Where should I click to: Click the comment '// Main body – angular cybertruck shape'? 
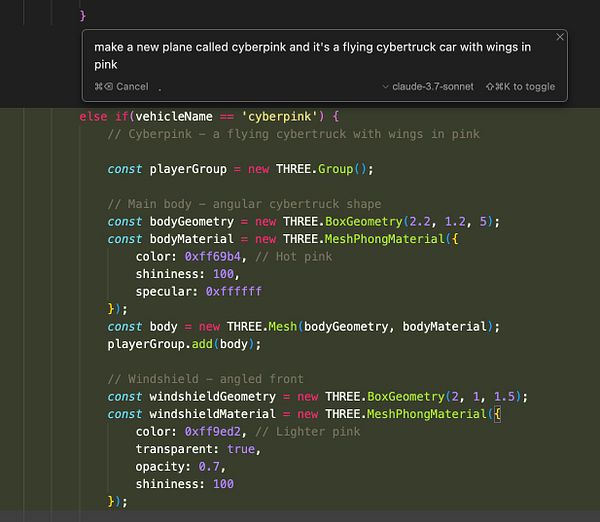tap(244, 204)
